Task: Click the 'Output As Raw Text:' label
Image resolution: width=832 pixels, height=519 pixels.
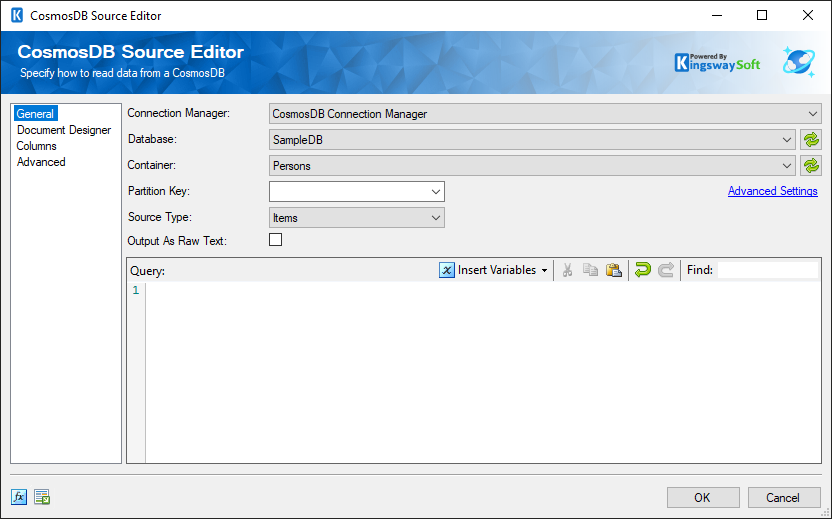Action: (177, 241)
